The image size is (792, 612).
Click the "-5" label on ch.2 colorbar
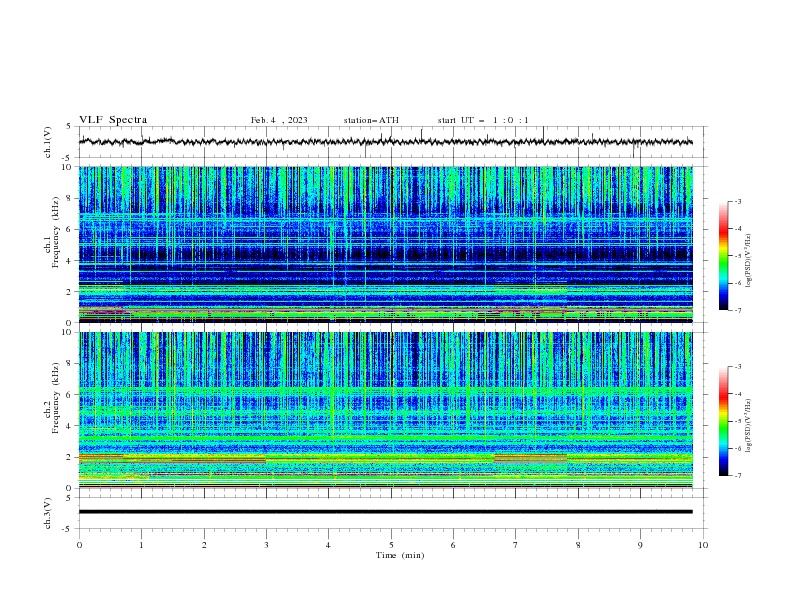click(737, 421)
